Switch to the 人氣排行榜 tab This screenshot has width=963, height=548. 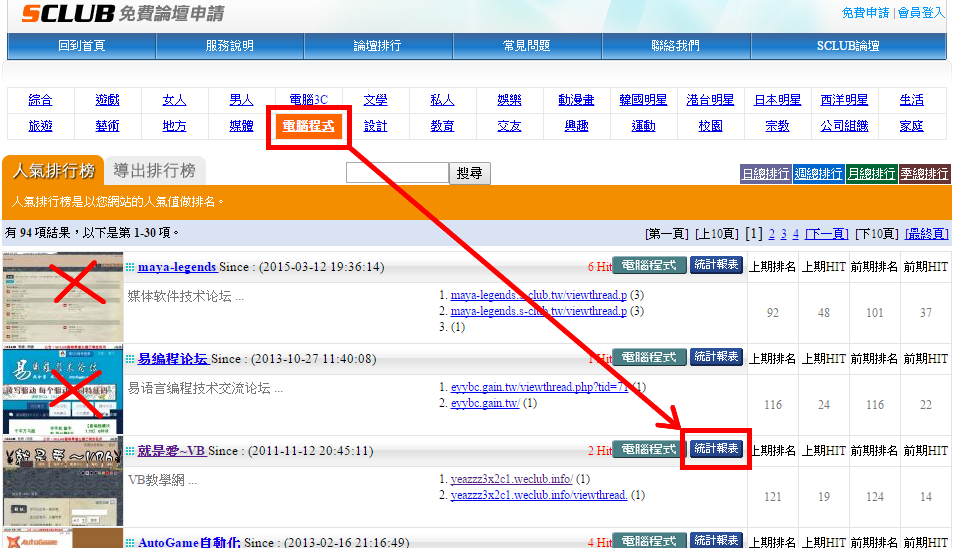pyautogui.click(x=52, y=171)
